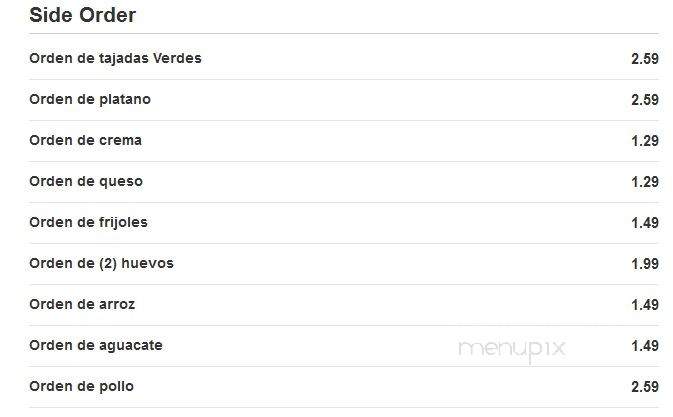Click the 1.99 price for huevos
Image resolution: width=673 pixels, height=417 pixels.
click(x=645, y=264)
